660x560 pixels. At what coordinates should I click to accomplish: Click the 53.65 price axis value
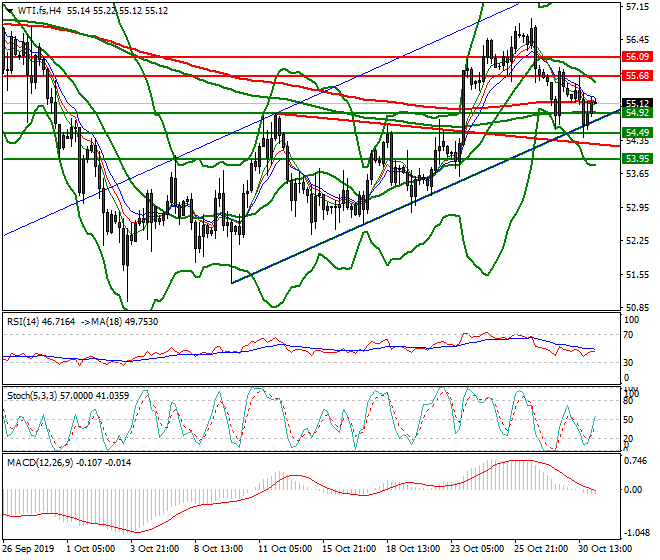point(637,173)
